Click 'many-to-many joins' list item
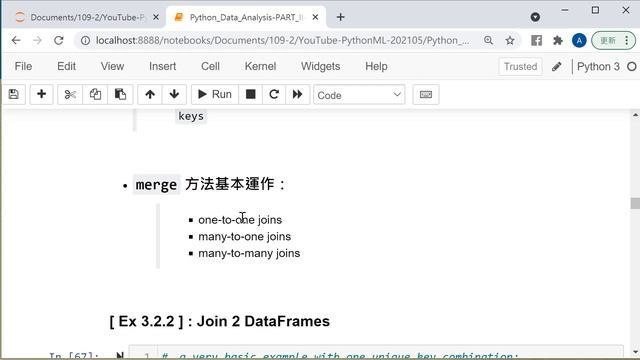Image resolution: width=640 pixels, height=360 pixels. click(249, 253)
